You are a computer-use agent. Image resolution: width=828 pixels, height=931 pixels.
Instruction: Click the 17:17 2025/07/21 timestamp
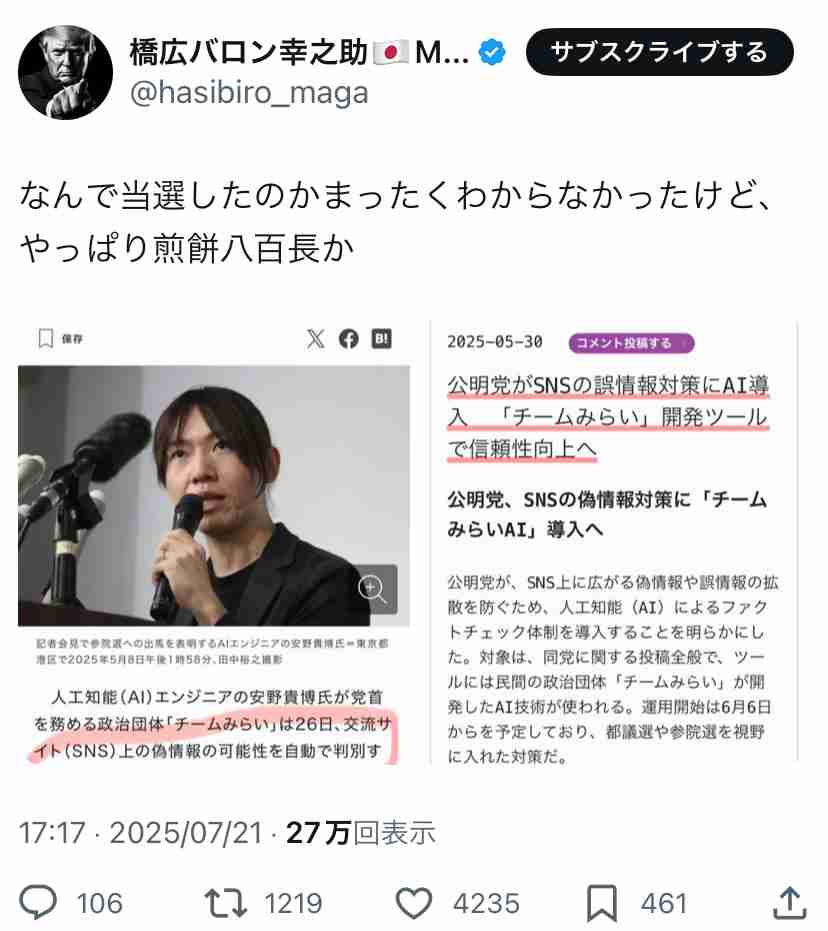pos(141,833)
